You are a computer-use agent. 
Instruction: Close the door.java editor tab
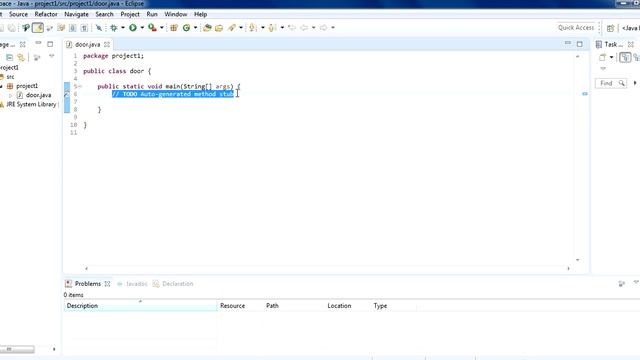tap(107, 44)
